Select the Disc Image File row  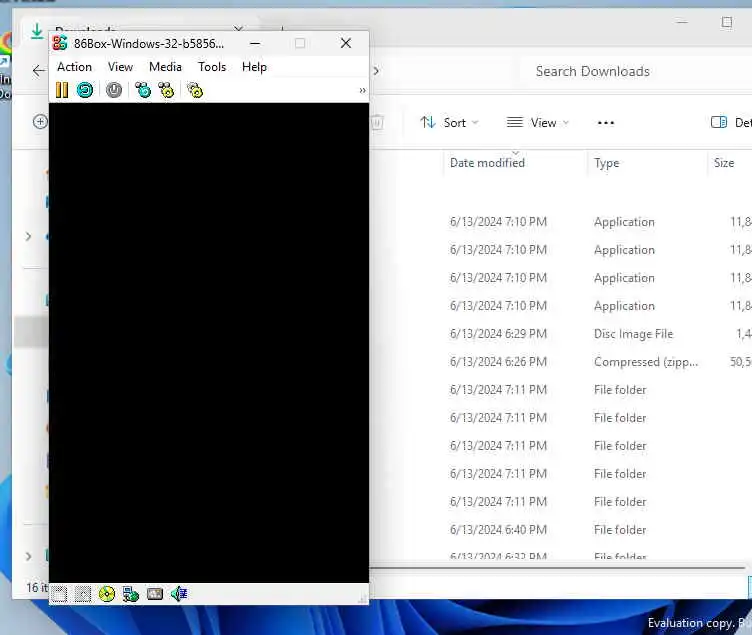tap(561, 334)
